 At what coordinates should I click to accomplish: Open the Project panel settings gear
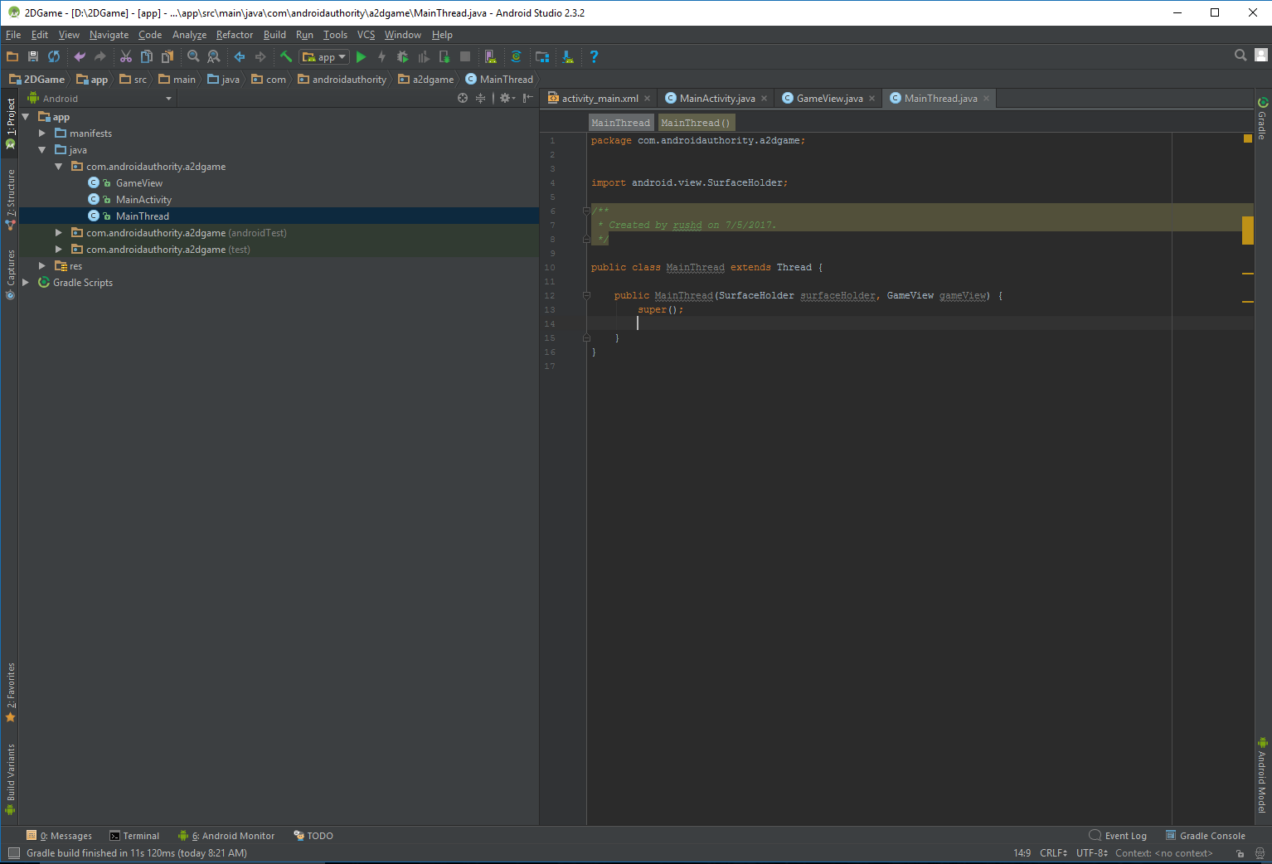click(x=505, y=98)
